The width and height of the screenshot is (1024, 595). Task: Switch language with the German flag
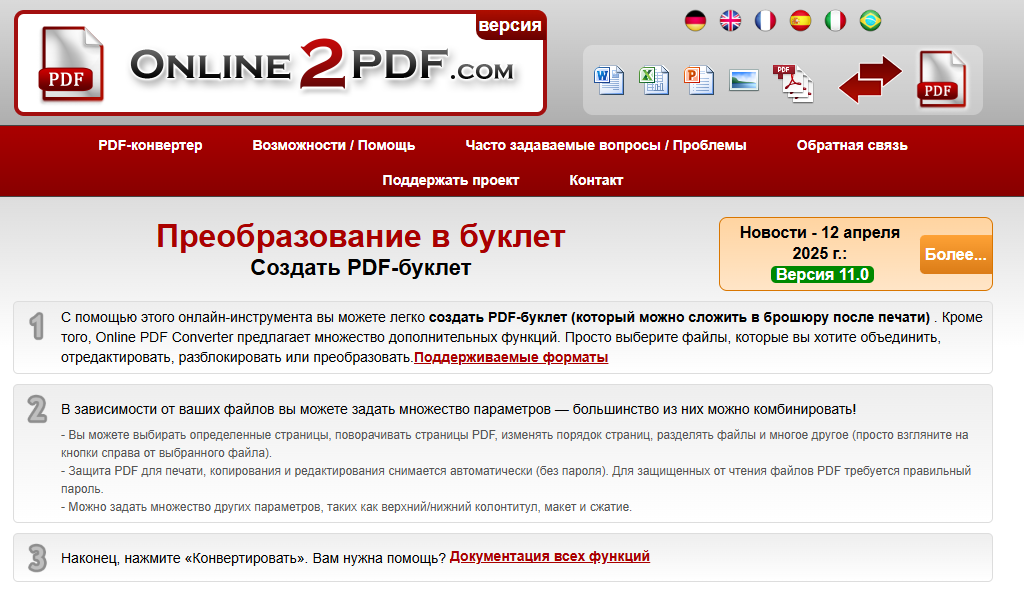pos(696,20)
